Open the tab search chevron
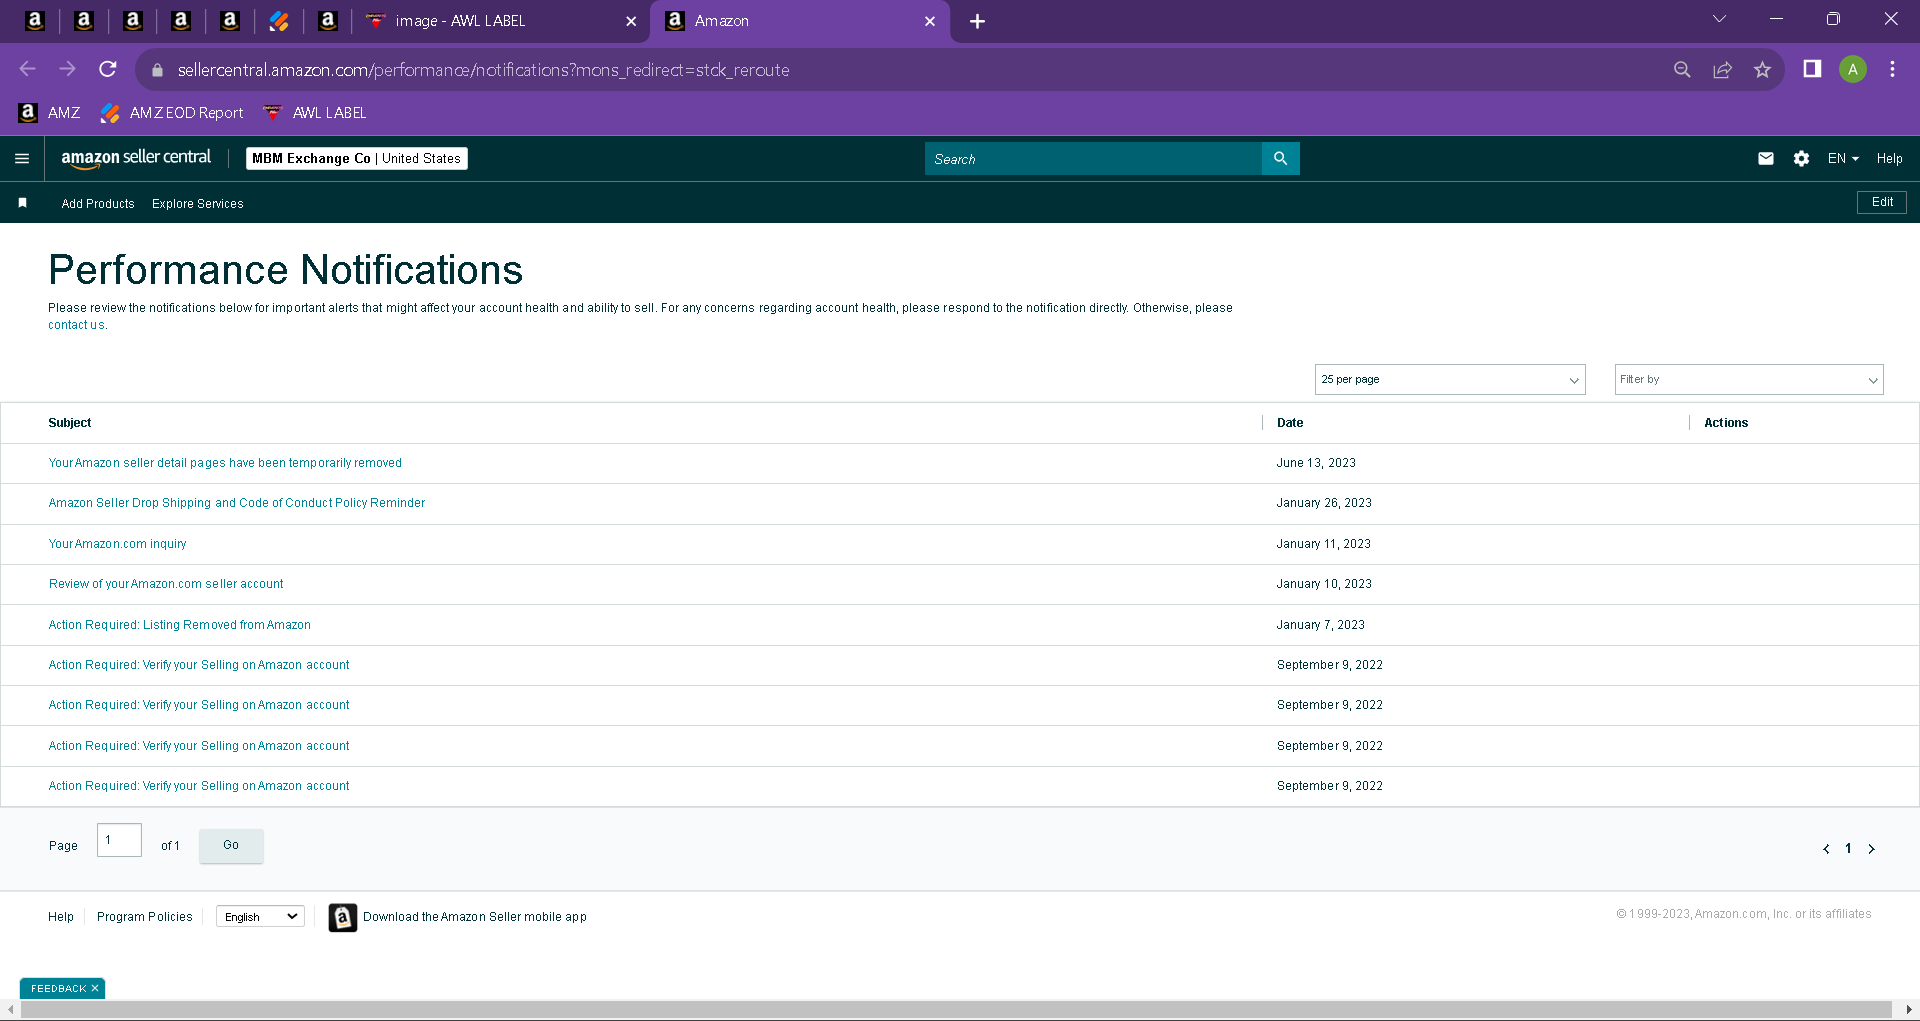The width and height of the screenshot is (1920, 1021). (1719, 19)
